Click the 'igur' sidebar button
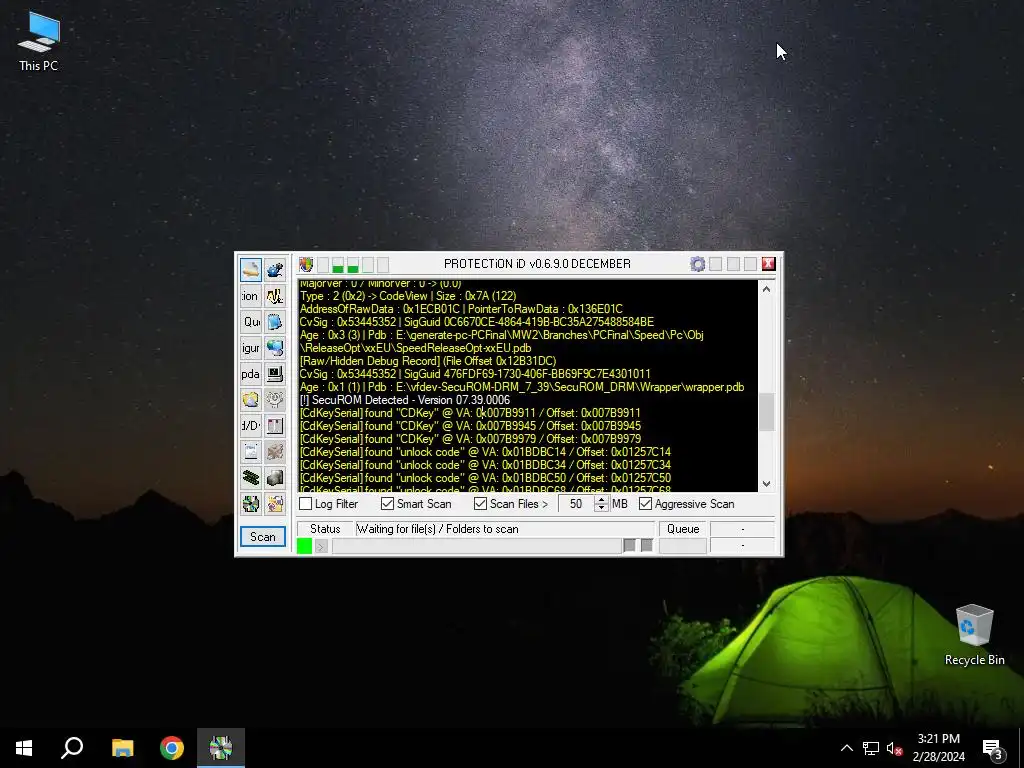The height and width of the screenshot is (768, 1024). [x=251, y=348]
